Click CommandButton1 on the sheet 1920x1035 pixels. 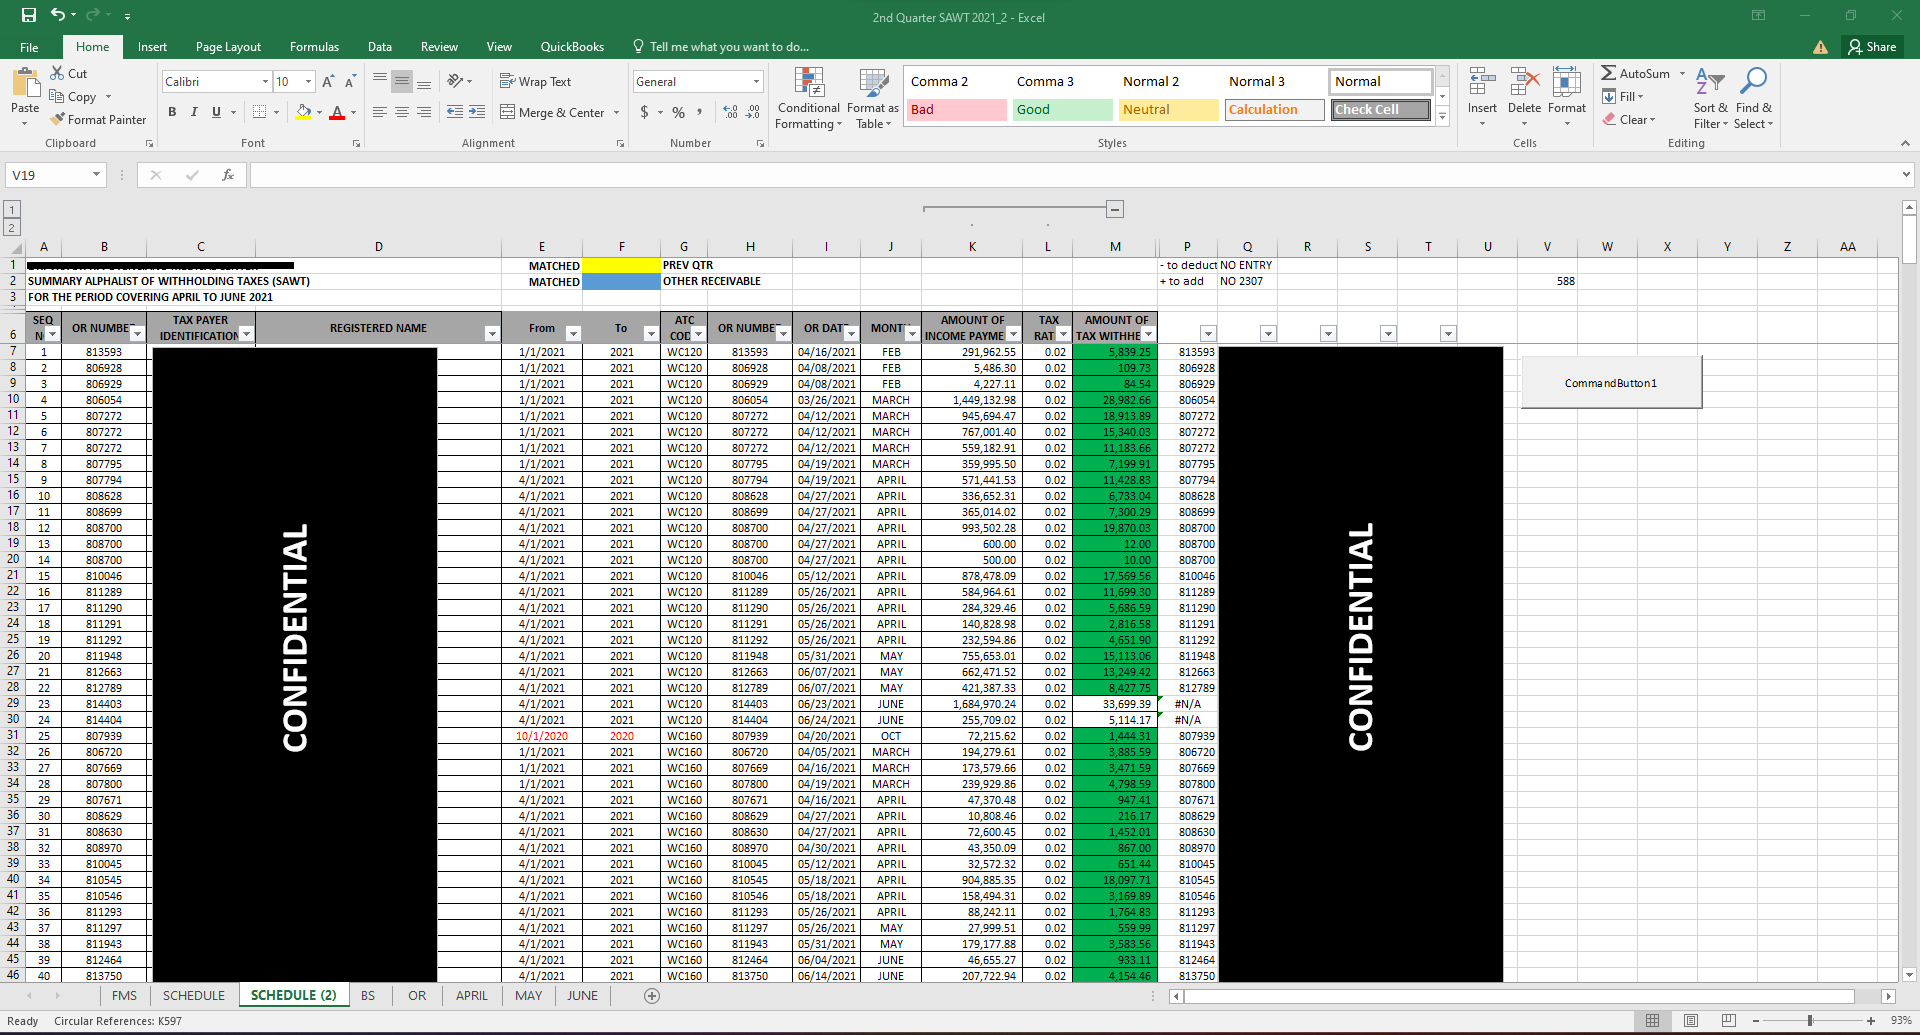click(x=1610, y=383)
